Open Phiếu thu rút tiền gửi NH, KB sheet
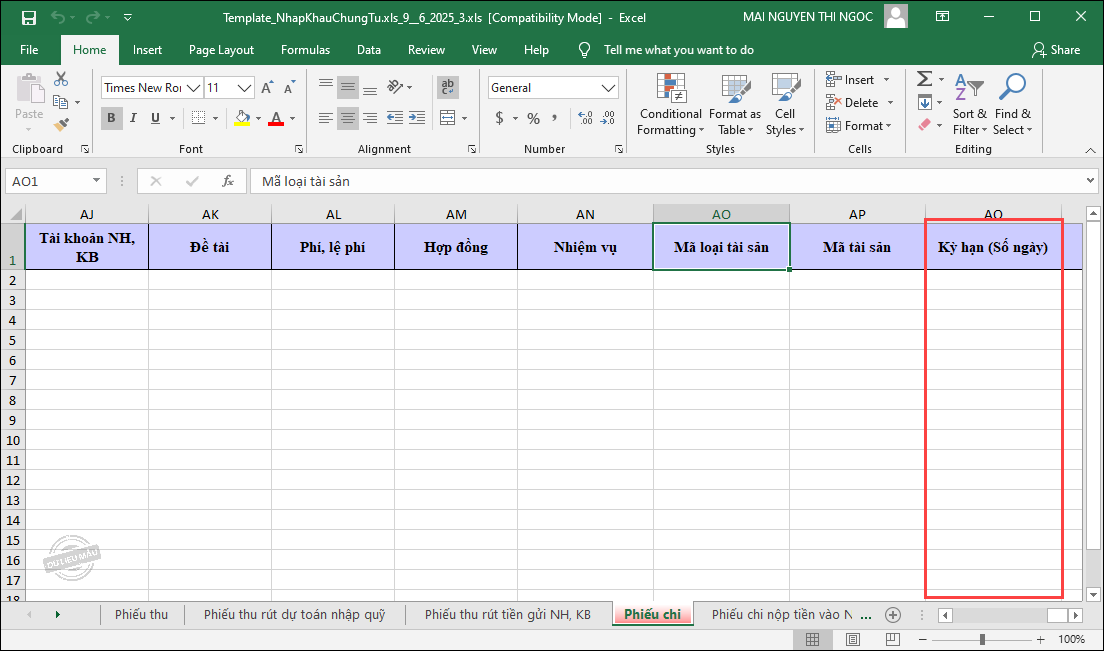 click(x=508, y=614)
